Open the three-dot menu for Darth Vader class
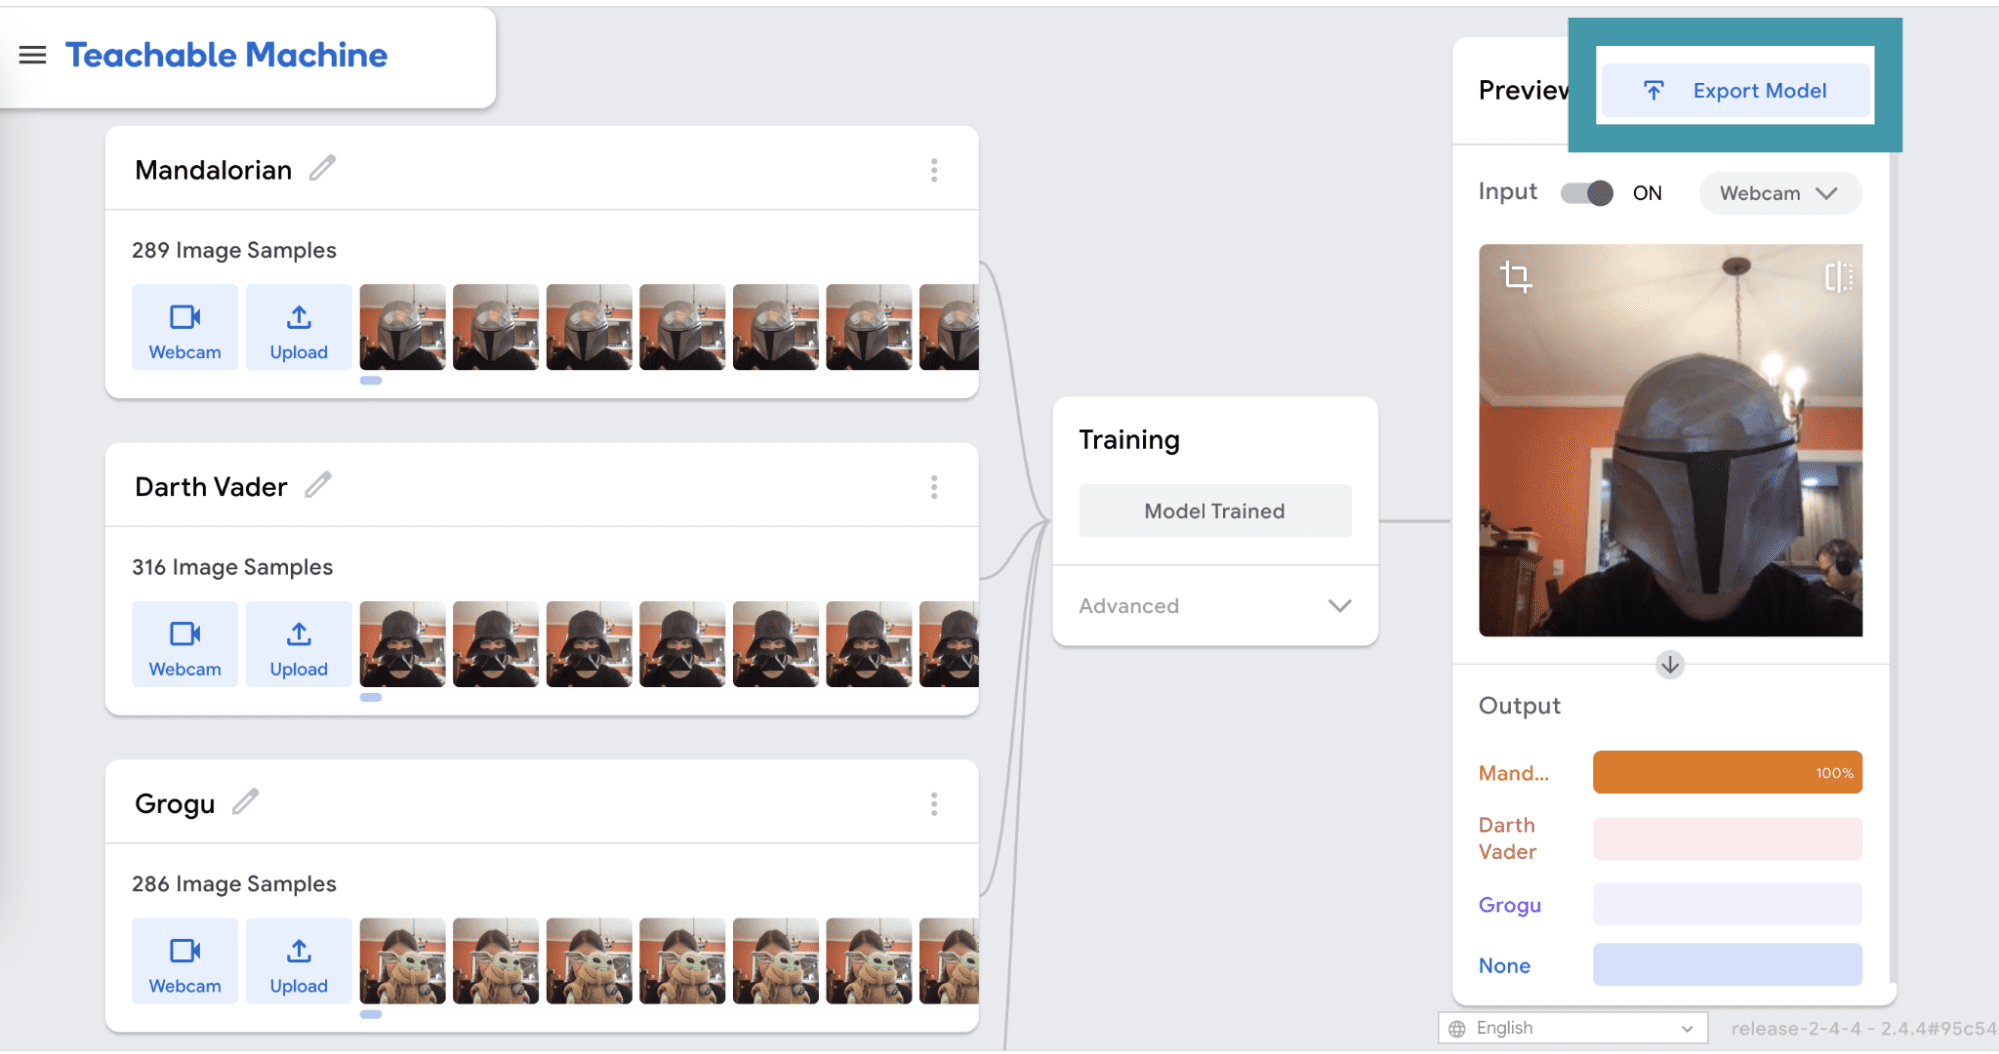The image size is (1999, 1054). (x=934, y=487)
